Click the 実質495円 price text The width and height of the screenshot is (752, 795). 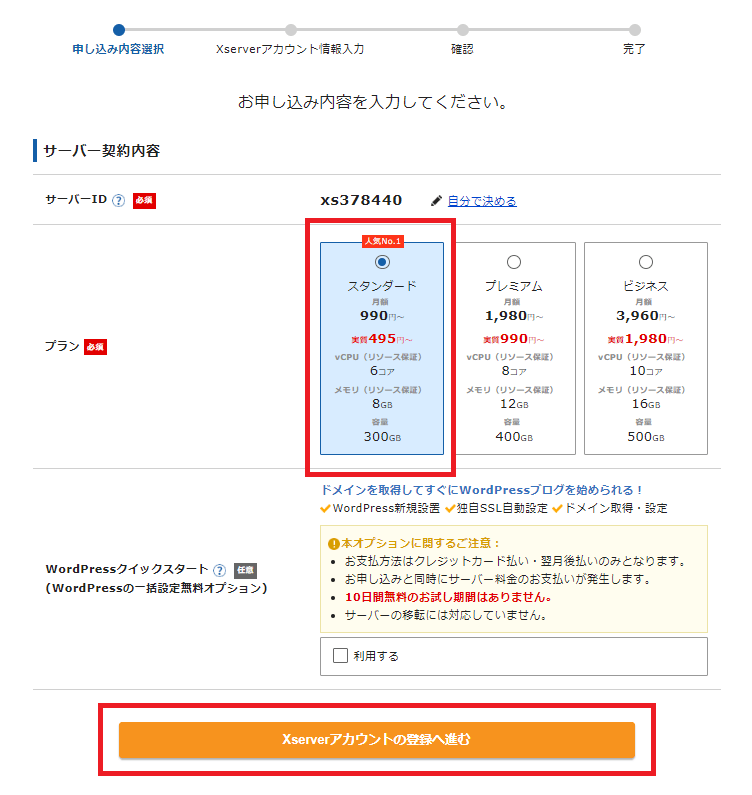point(382,339)
